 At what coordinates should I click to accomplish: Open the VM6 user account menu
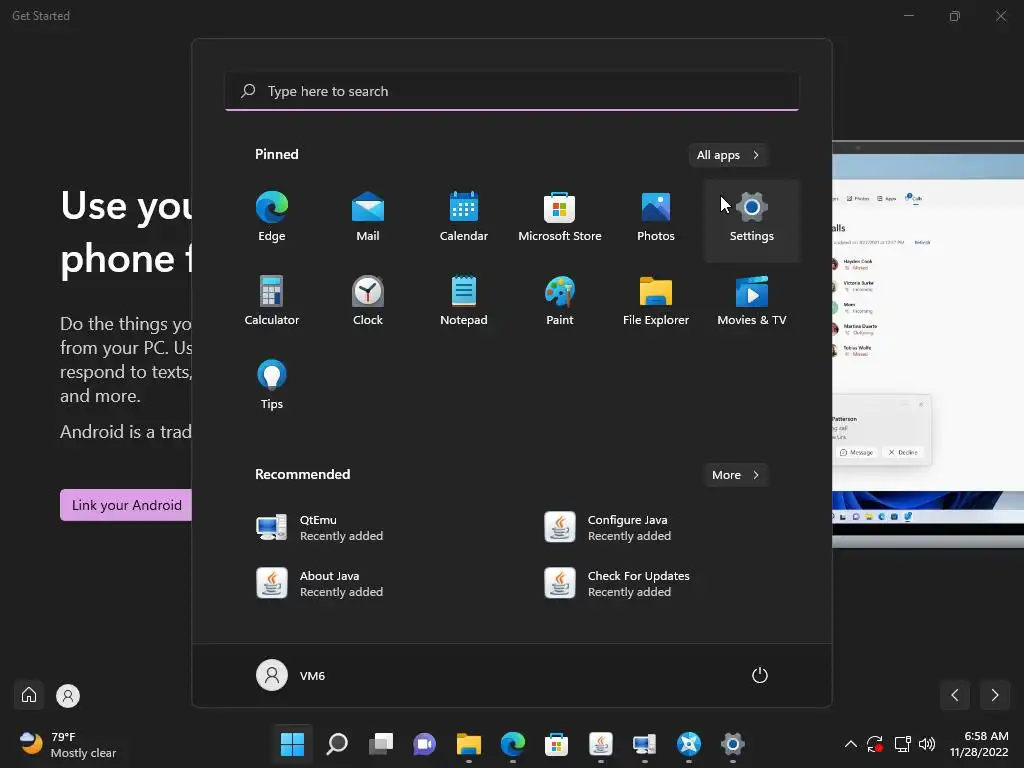click(x=291, y=675)
